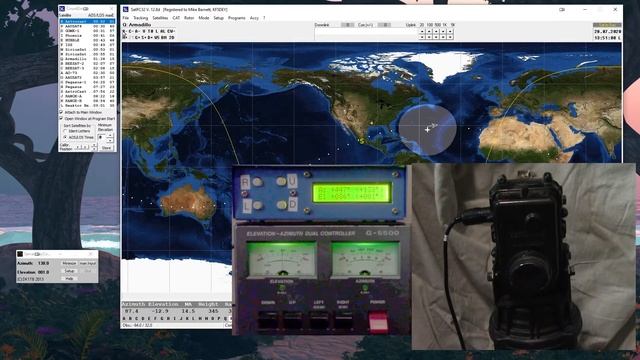
Task: Open the Setup menu in main window
Action: click(x=218, y=18)
